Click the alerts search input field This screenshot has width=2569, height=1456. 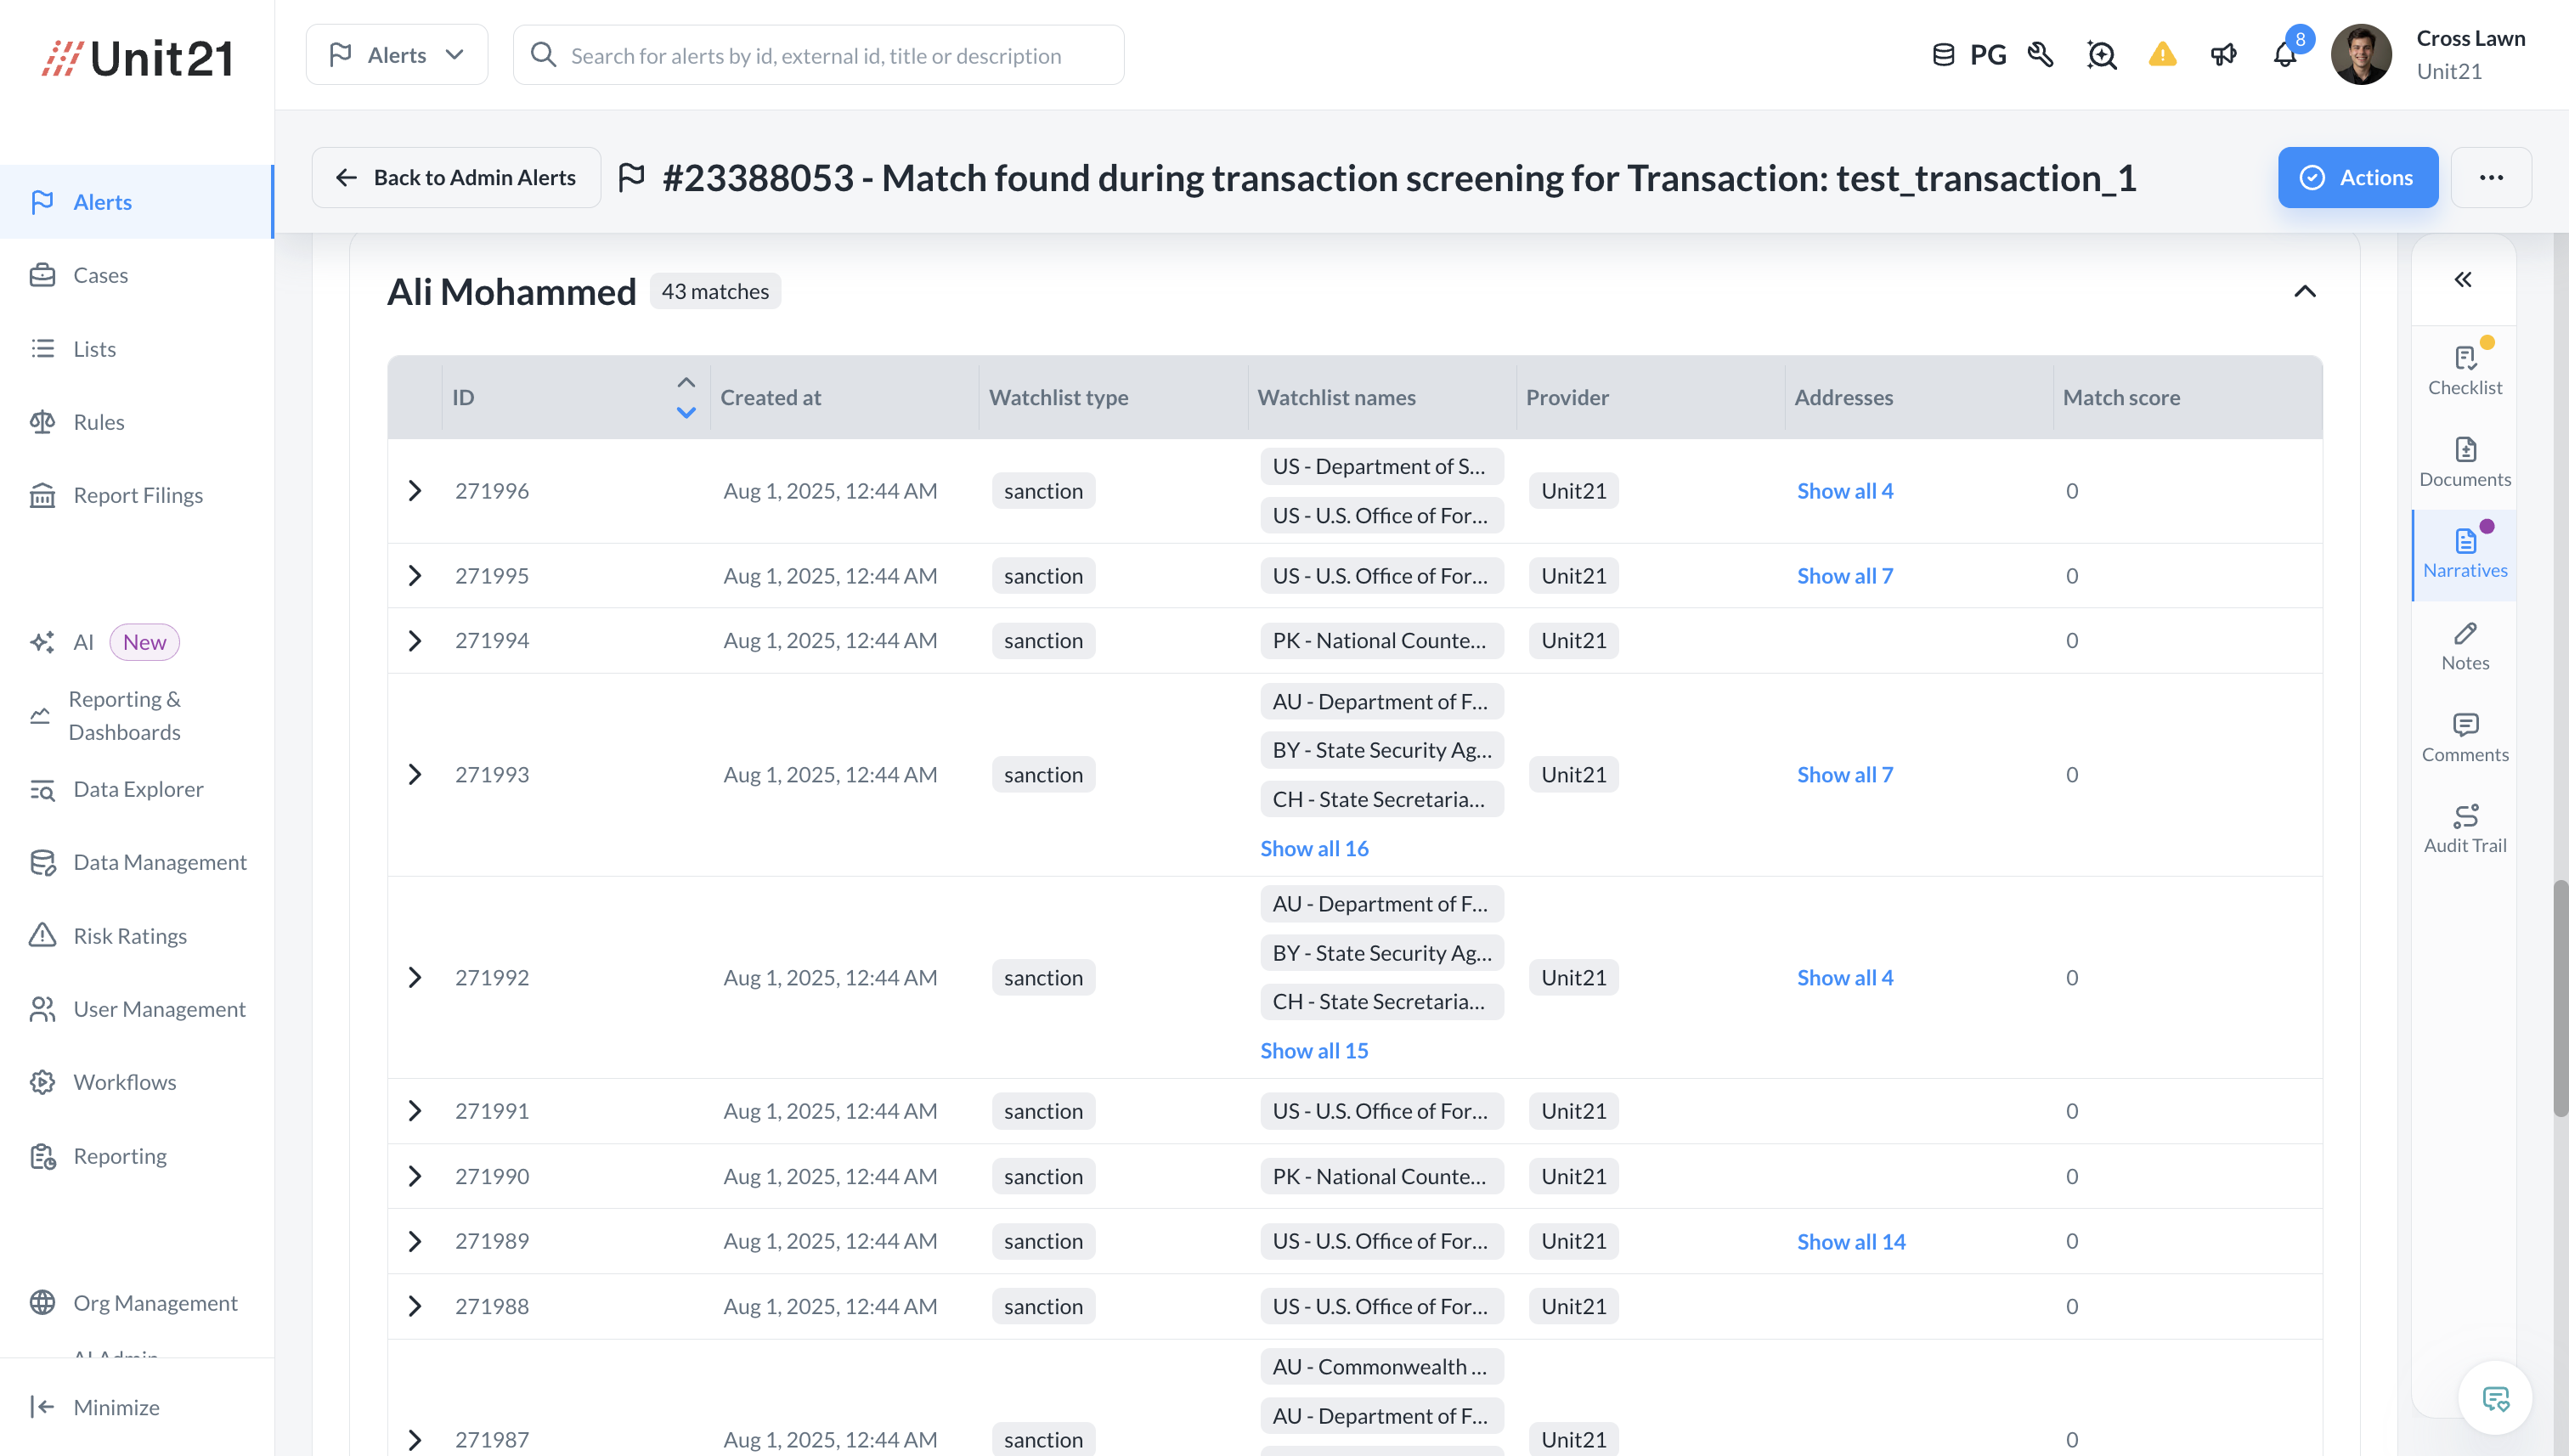[x=816, y=56]
